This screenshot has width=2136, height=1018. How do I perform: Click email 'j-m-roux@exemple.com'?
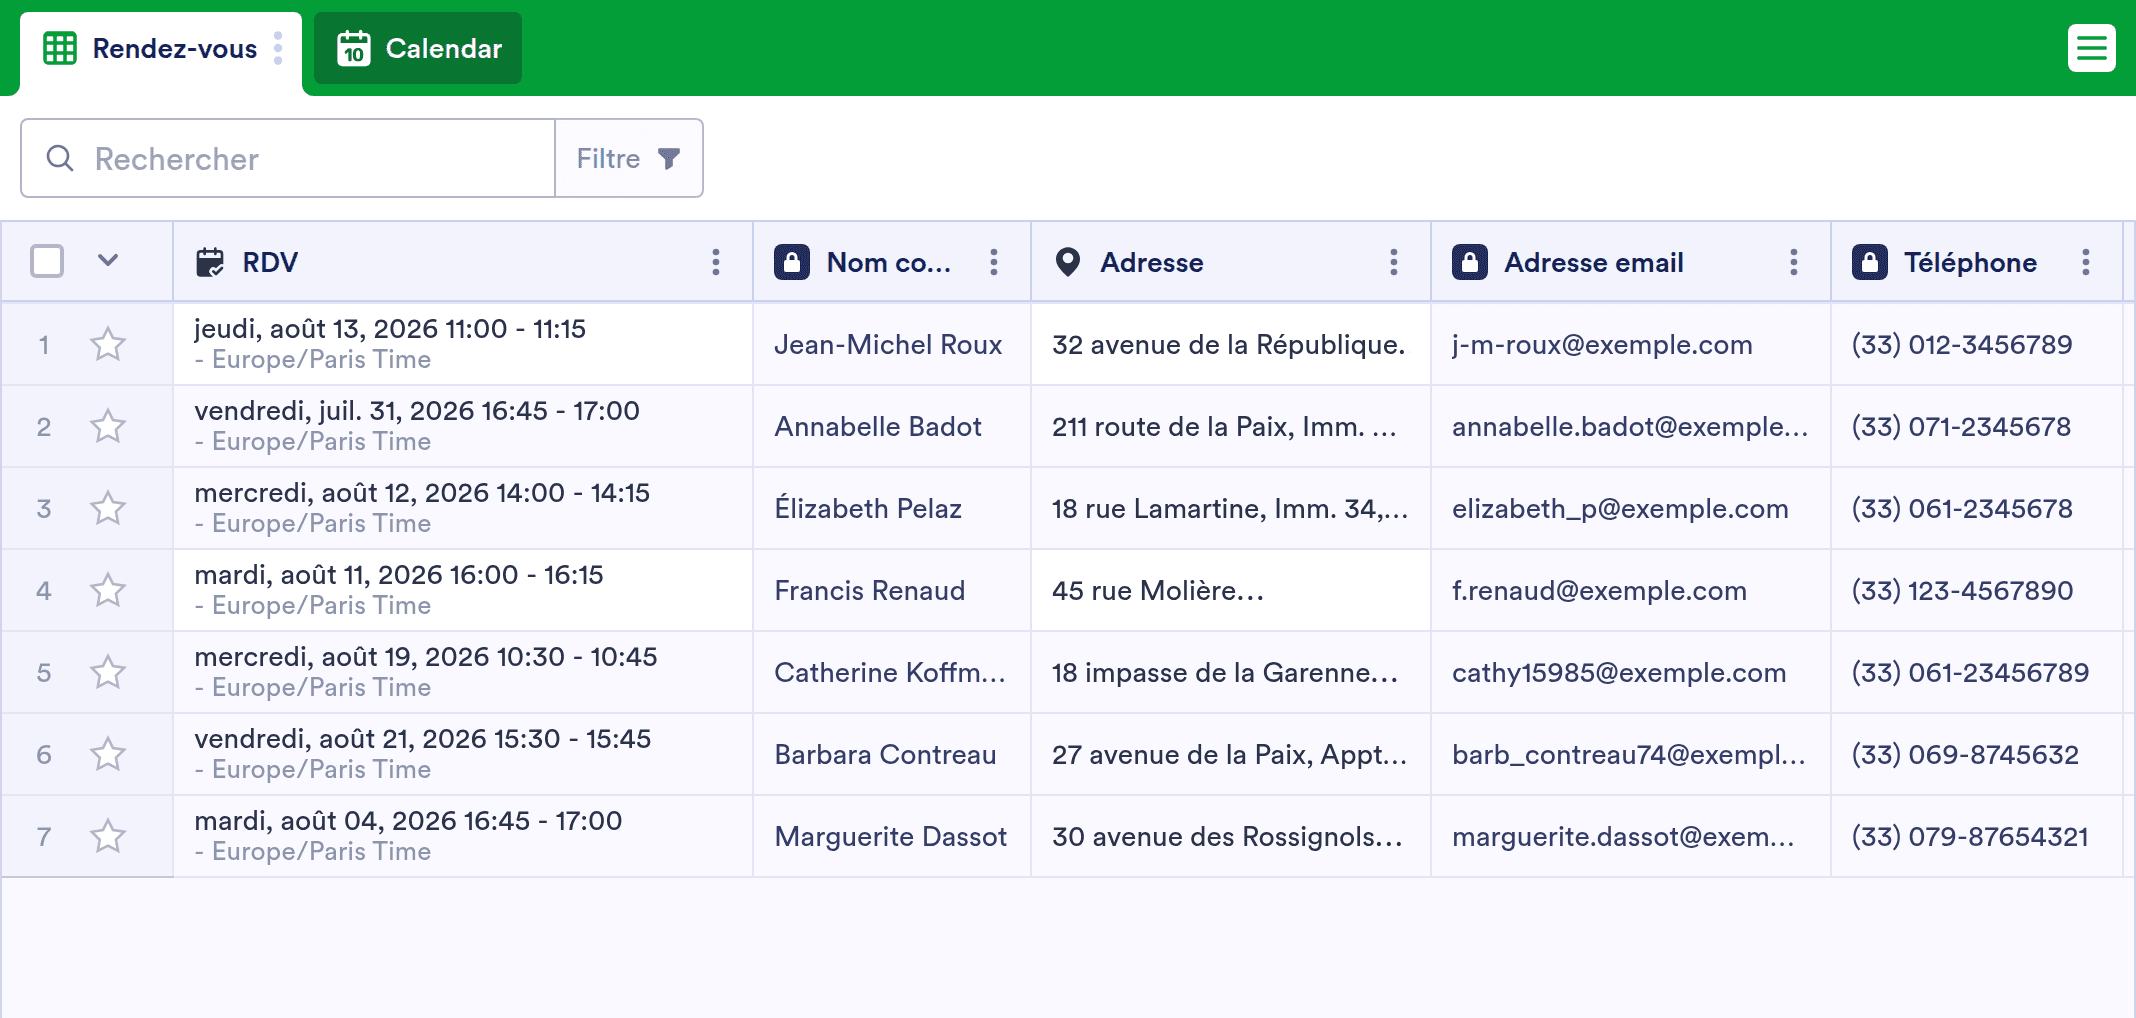pyautogui.click(x=1602, y=344)
